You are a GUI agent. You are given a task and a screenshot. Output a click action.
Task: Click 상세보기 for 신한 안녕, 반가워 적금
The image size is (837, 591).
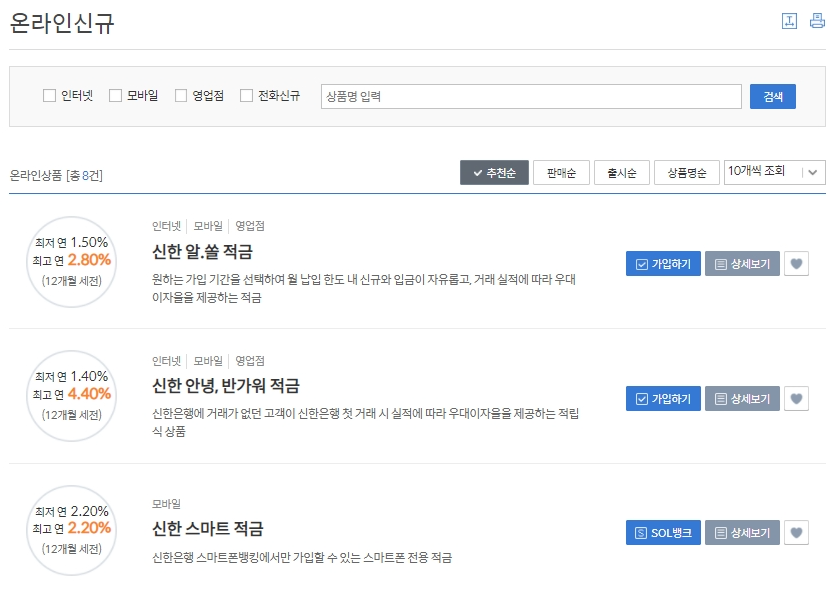pos(743,399)
